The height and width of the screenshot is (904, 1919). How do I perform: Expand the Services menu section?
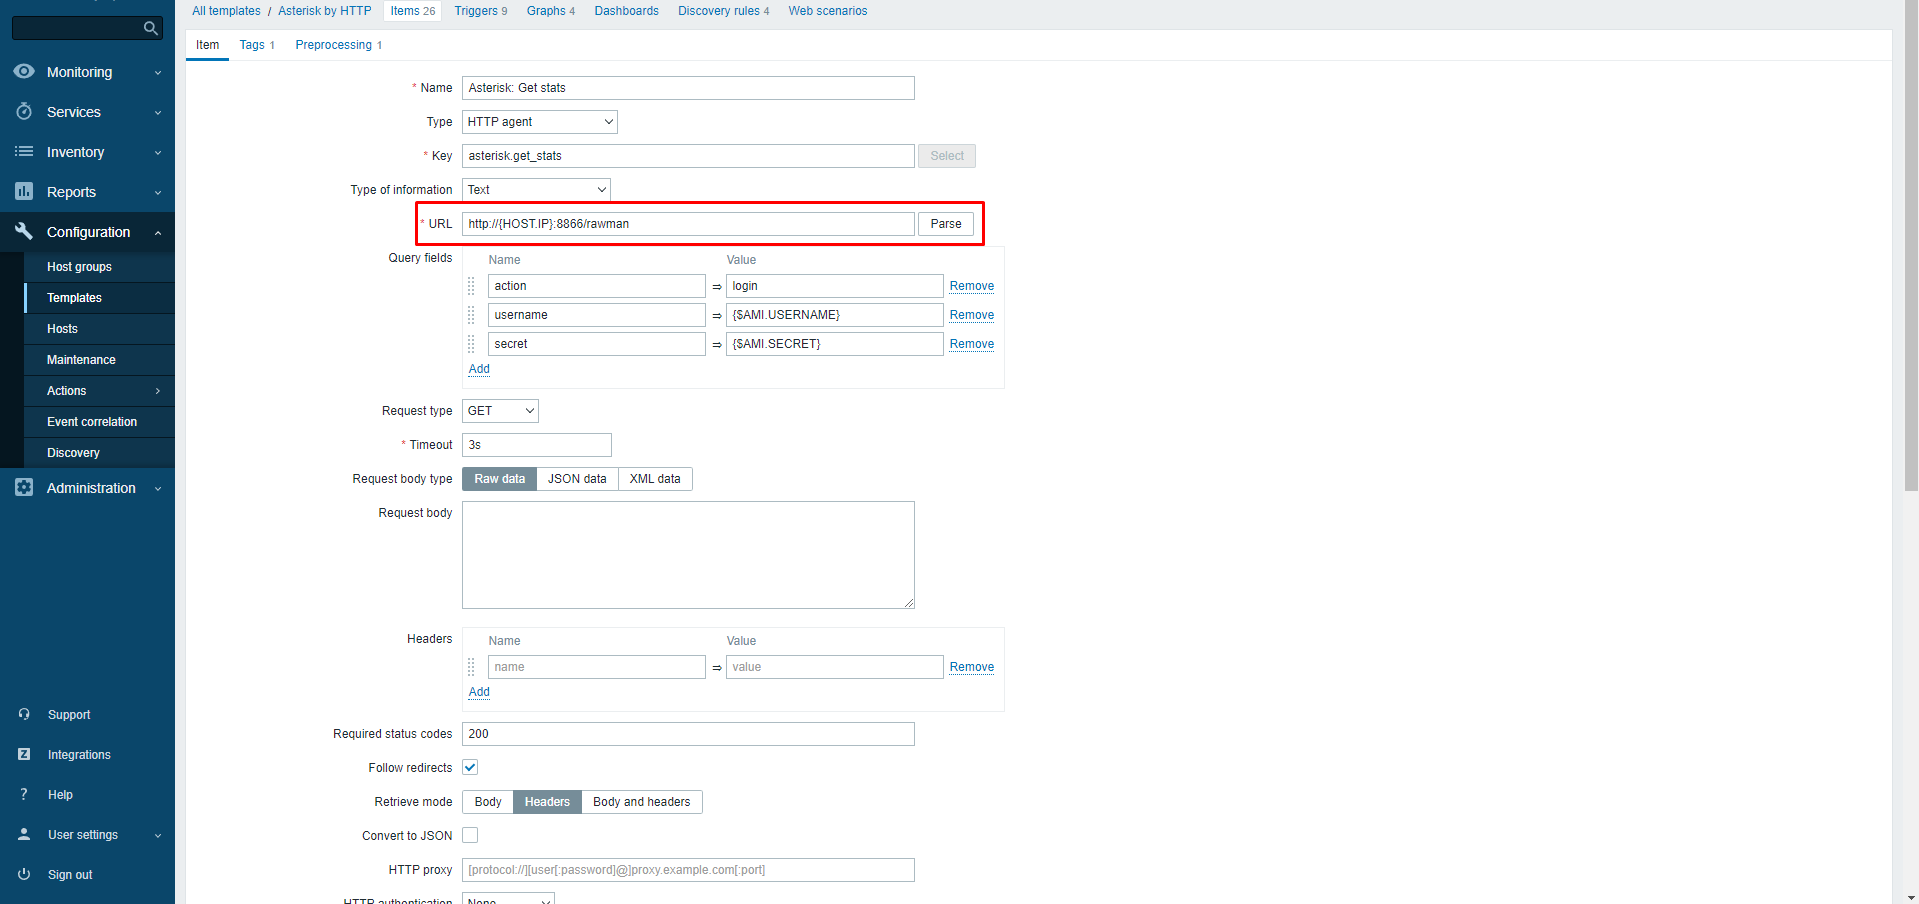click(x=158, y=113)
